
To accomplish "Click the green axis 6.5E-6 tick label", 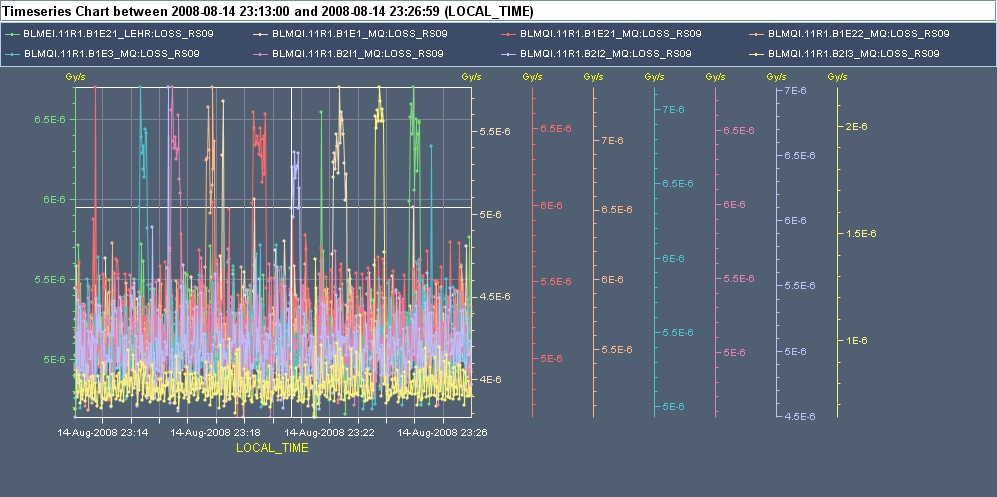I will 52,119.
